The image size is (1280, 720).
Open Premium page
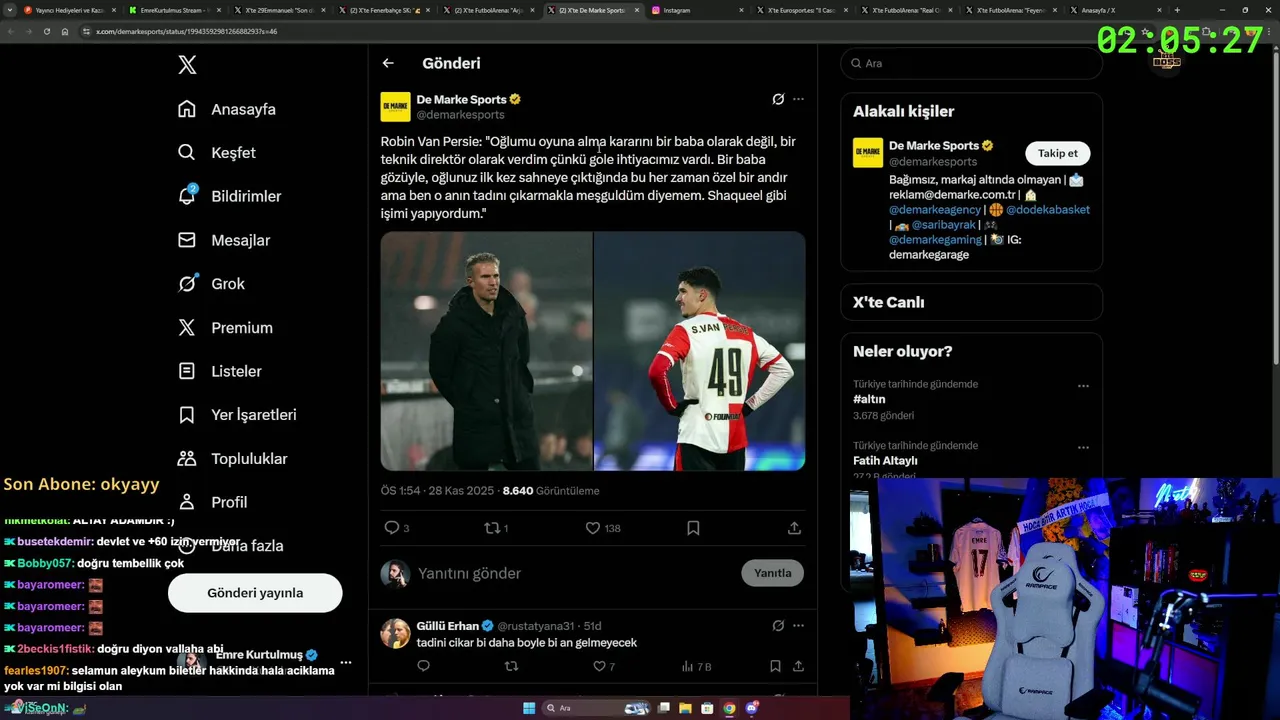pyautogui.click(x=225, y=328)
